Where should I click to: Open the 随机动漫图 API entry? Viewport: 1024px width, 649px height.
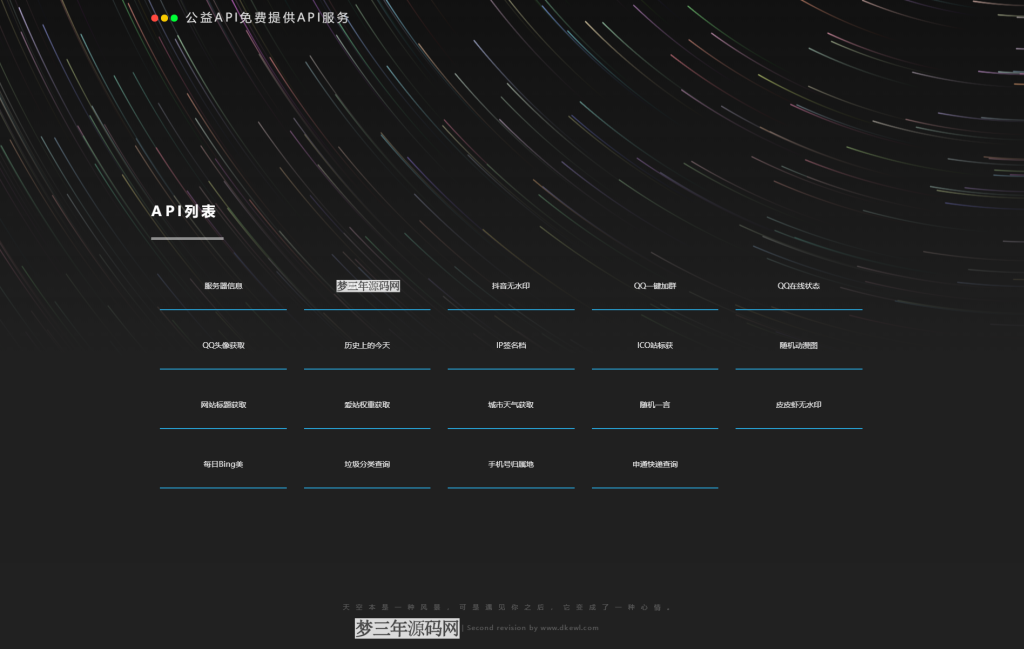(798, 344)
